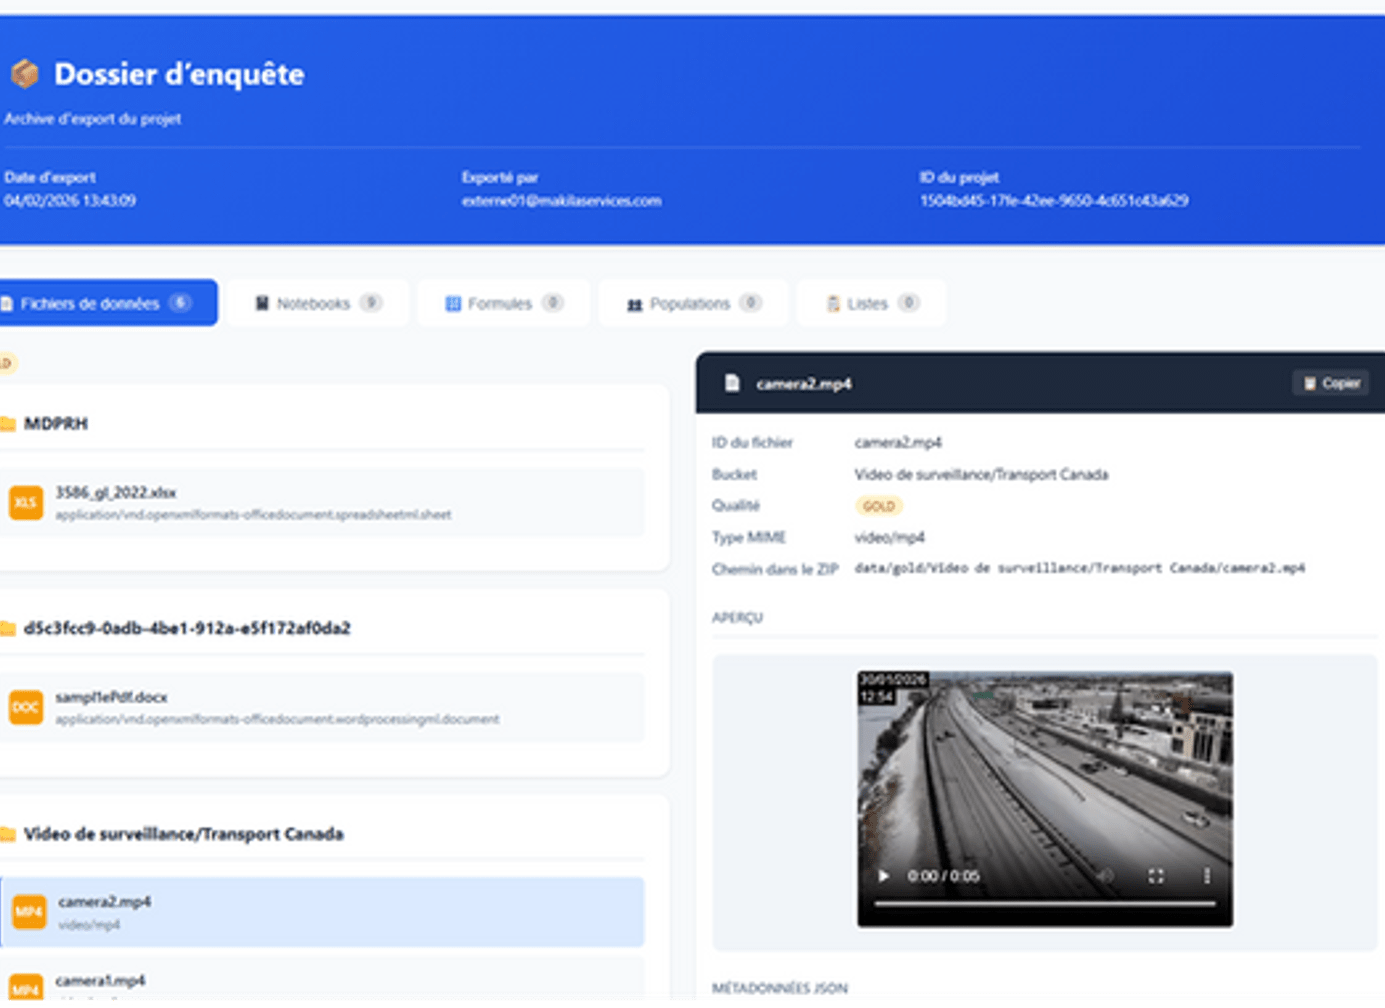Click the document icon beside camera2.mp4 header
The width and height of the screenshot is (1385, 1008).
point(732,383)
